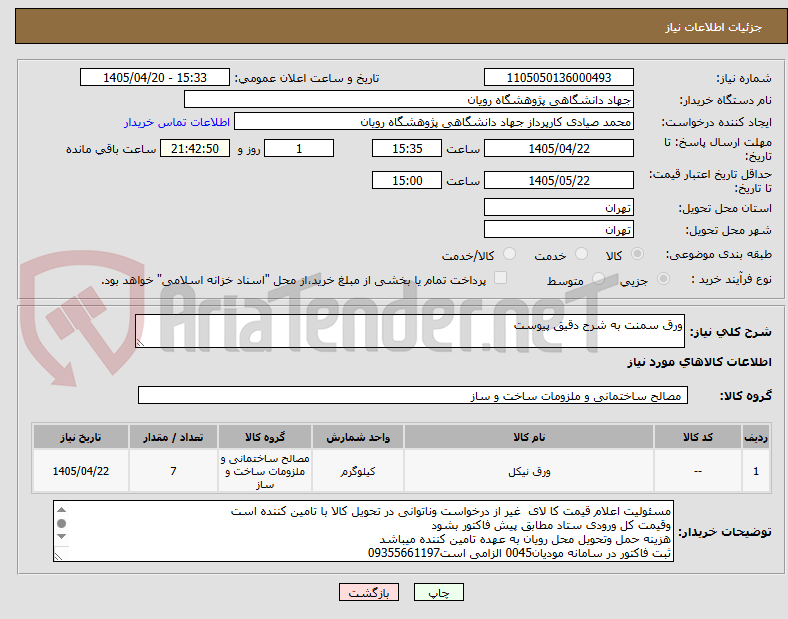
Task: Click the استان محل تحویل field تهران
Action: point(559,207)
